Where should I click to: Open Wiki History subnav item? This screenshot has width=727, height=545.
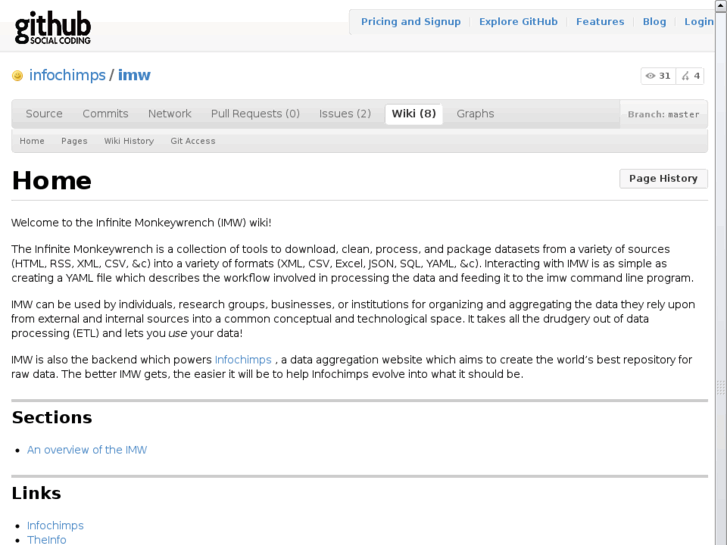pos(129,141)
